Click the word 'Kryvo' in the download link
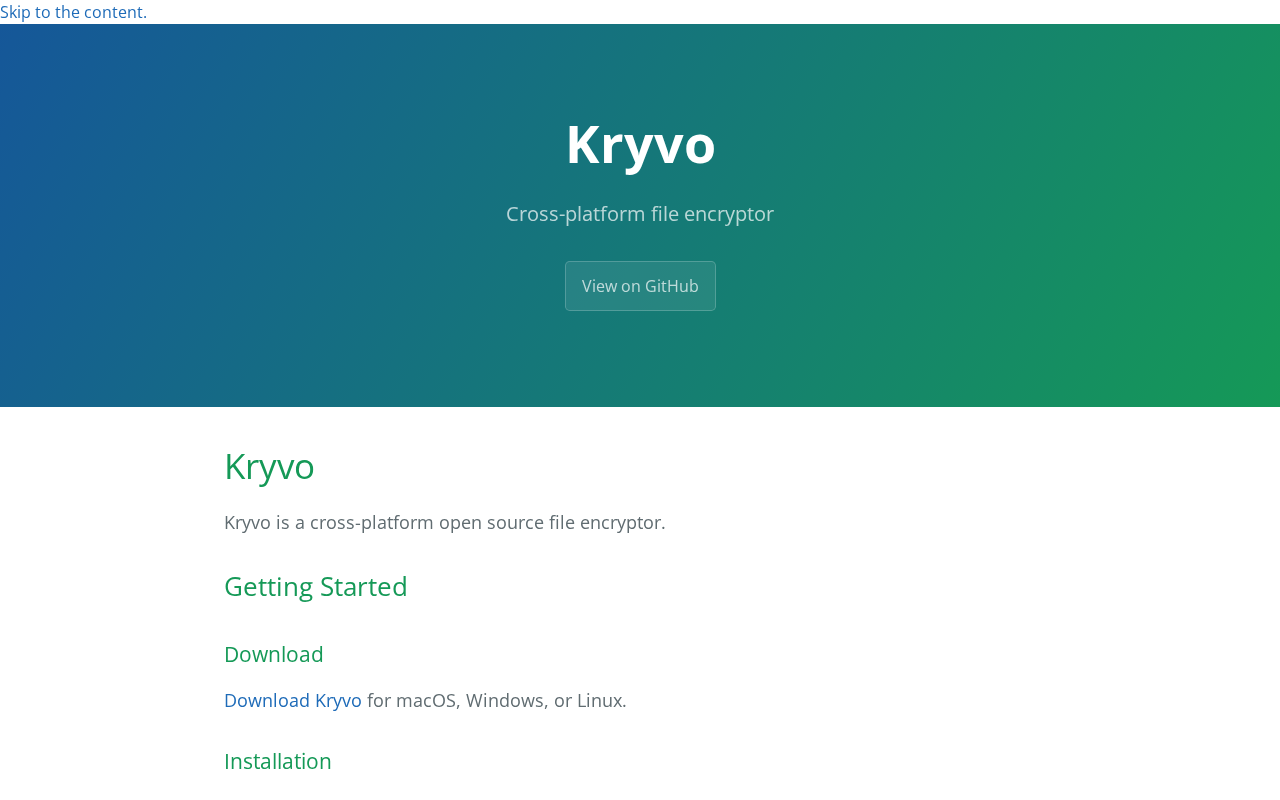Screen dimensions: 1280x800 [338, 700]
